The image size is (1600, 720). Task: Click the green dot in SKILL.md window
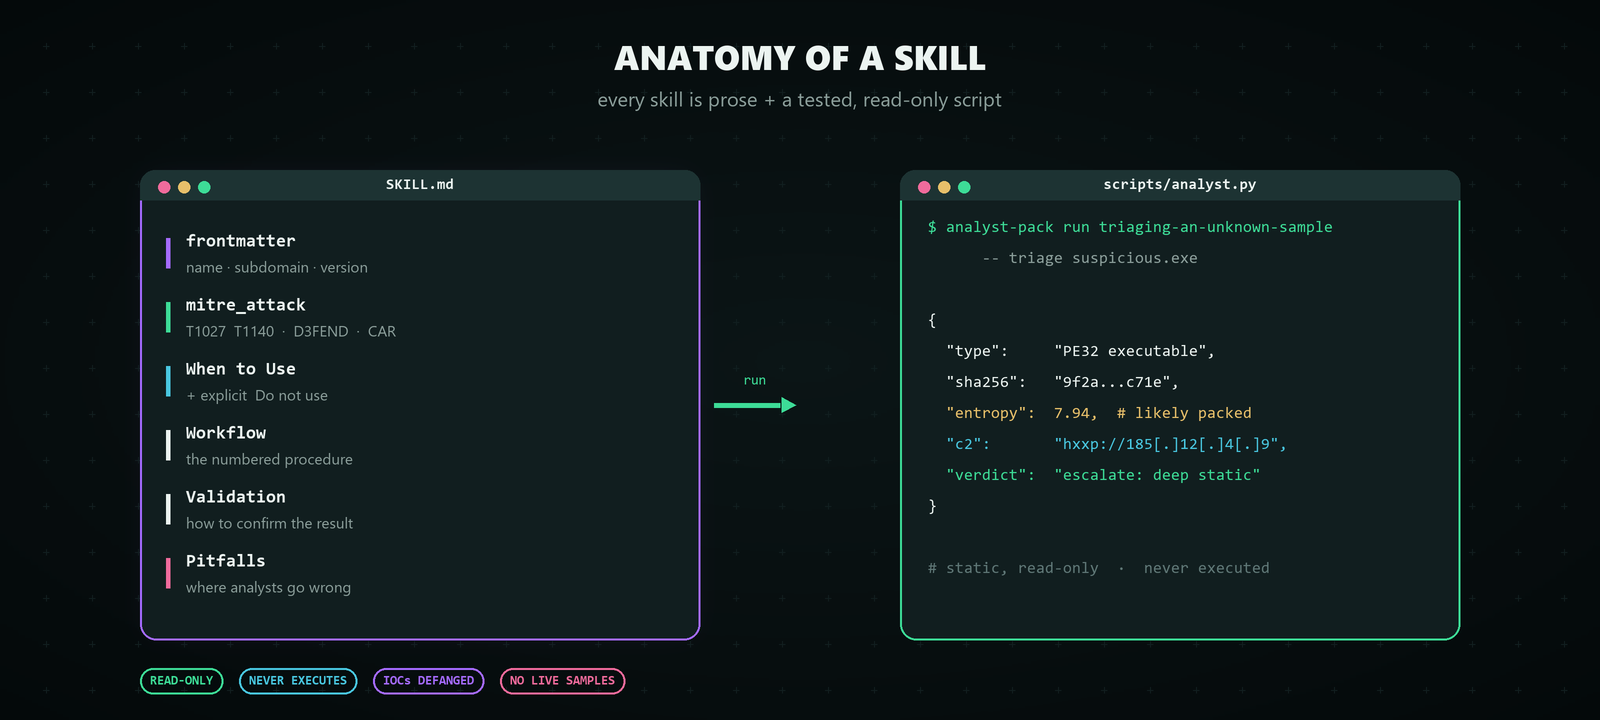pos(204,187)
